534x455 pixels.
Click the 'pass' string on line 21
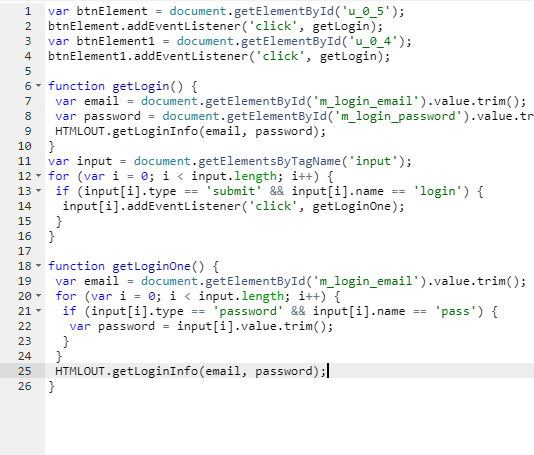coord(455,311)
